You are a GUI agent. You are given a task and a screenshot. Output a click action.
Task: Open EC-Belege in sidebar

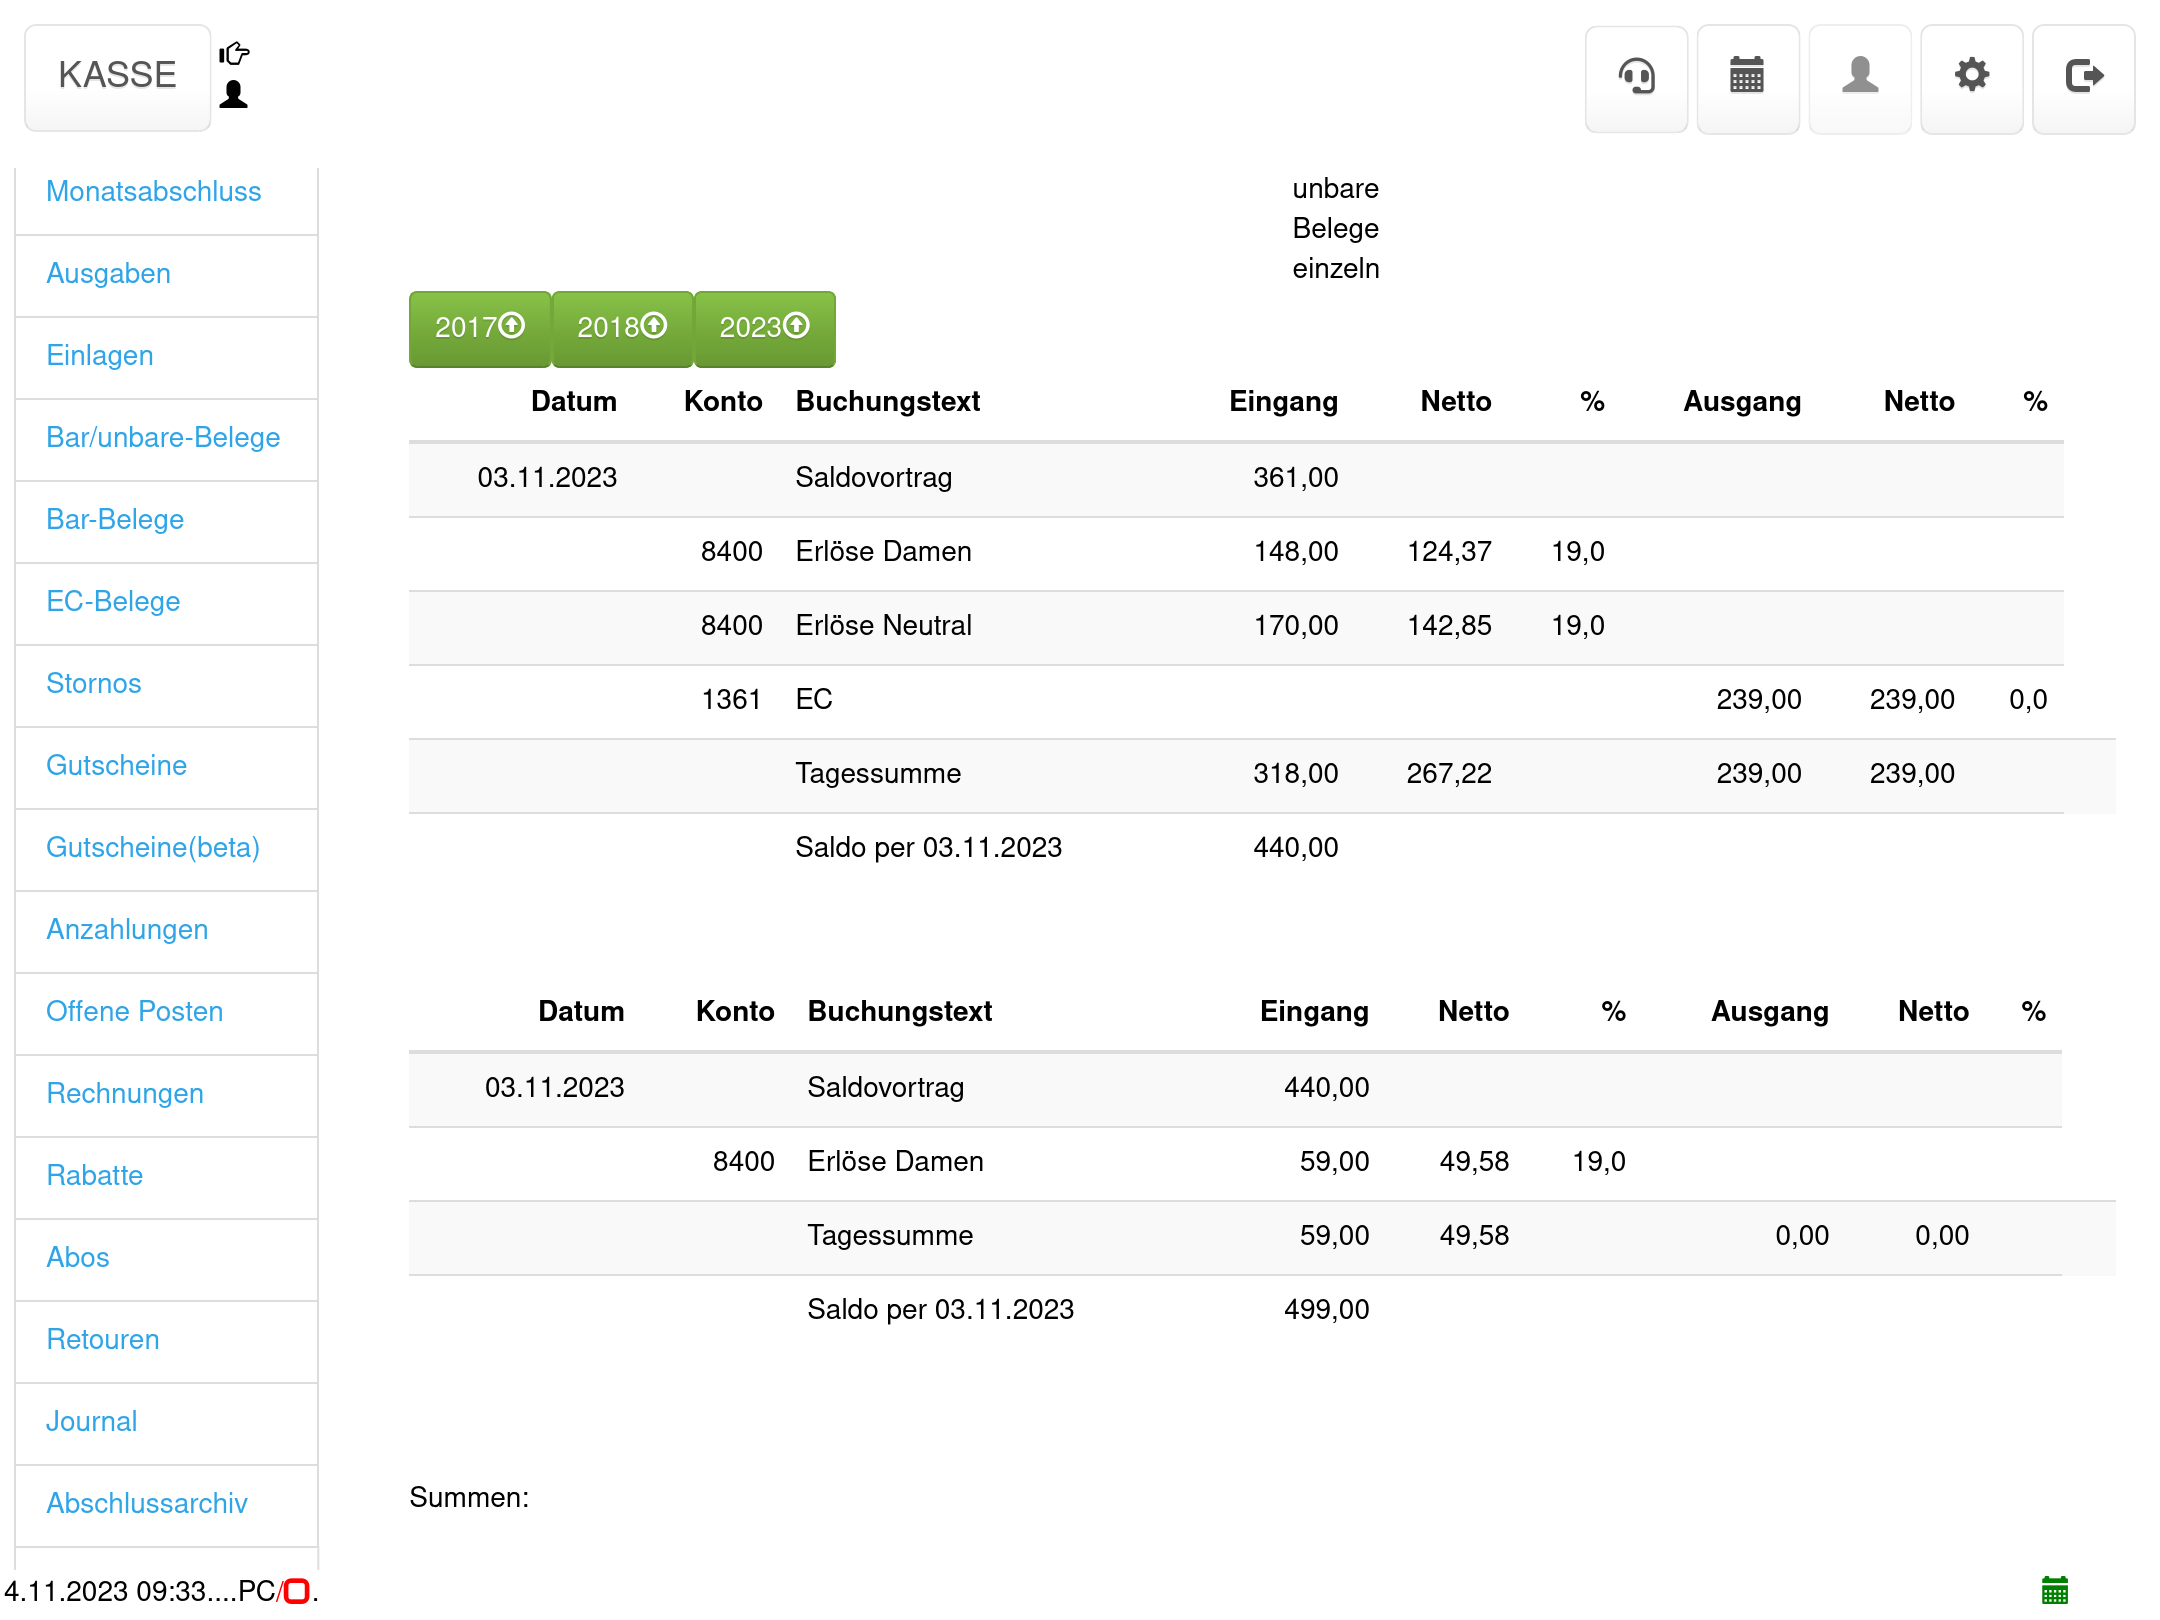coord(113,601)
